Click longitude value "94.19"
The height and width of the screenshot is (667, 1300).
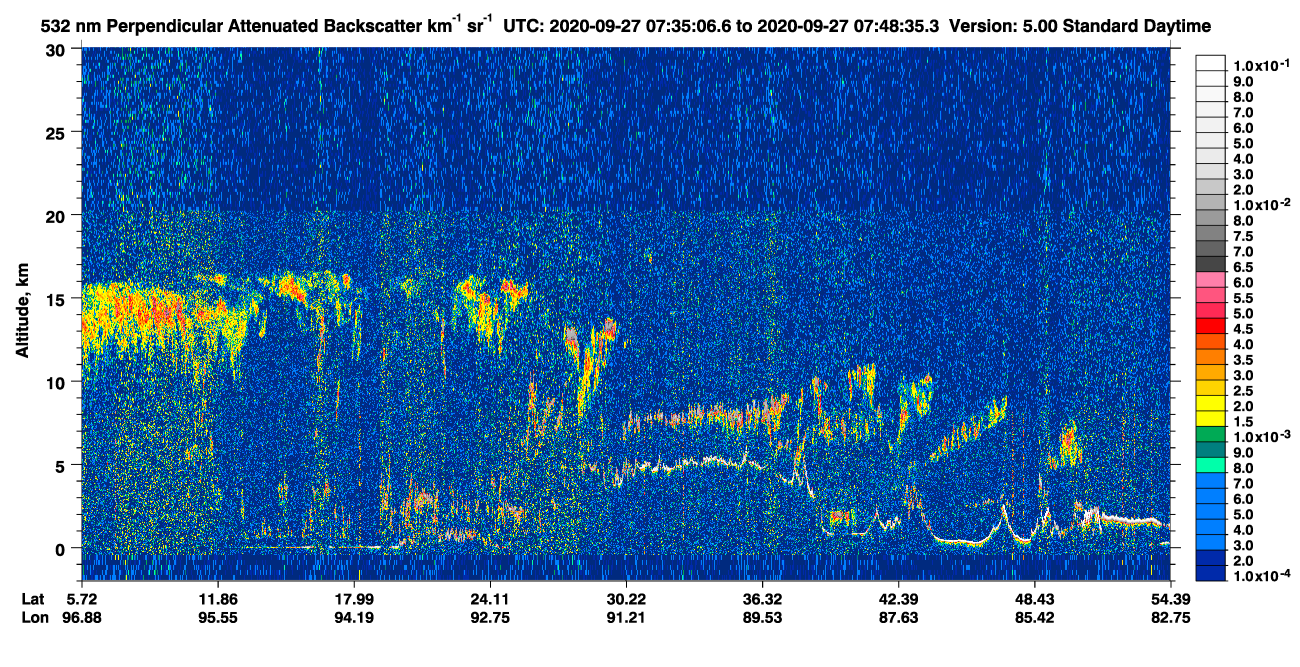click(354, 618)
